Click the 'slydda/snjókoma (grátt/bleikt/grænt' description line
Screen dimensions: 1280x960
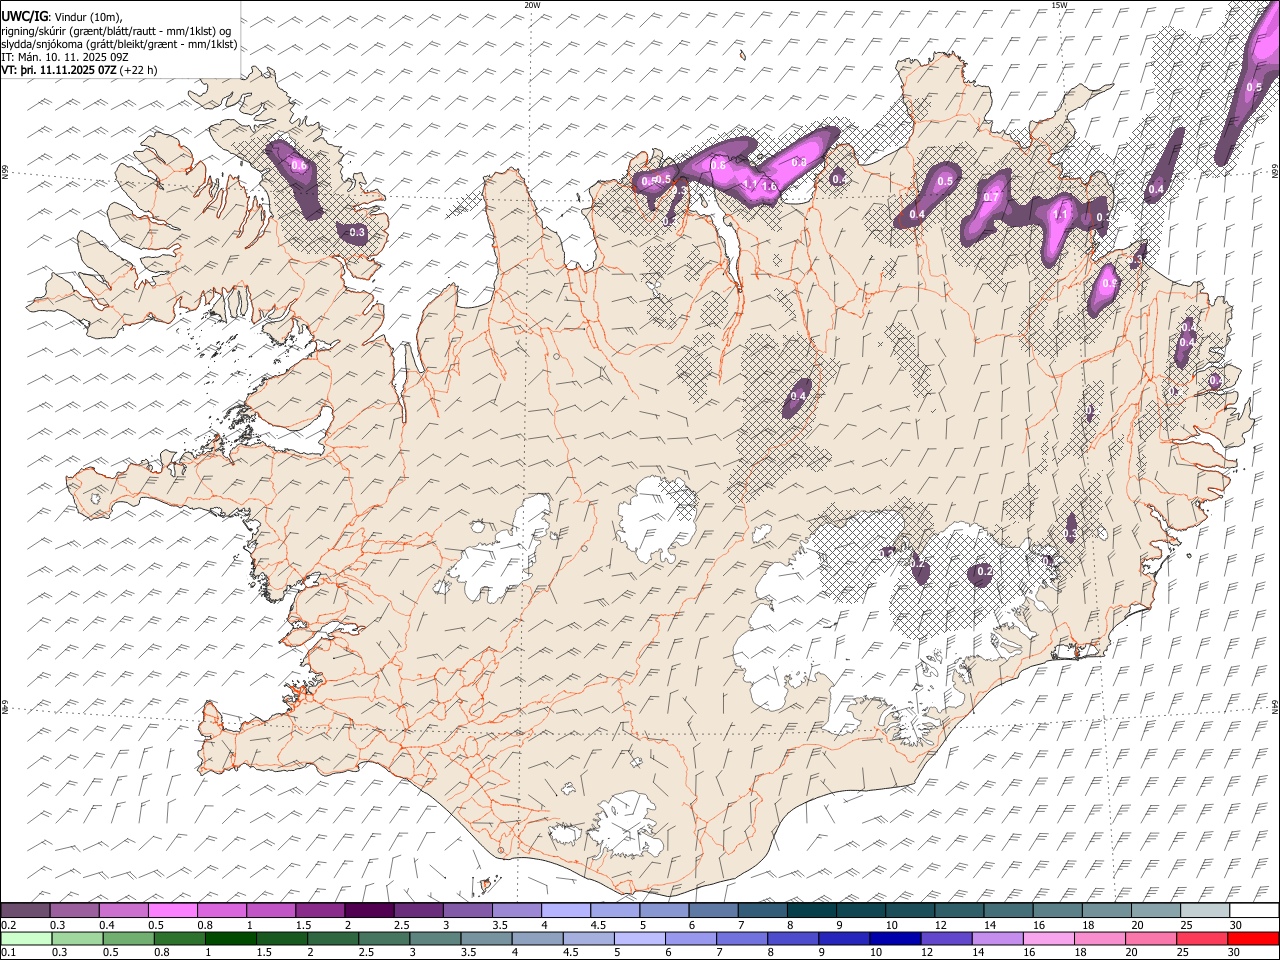tap(119, 44)
